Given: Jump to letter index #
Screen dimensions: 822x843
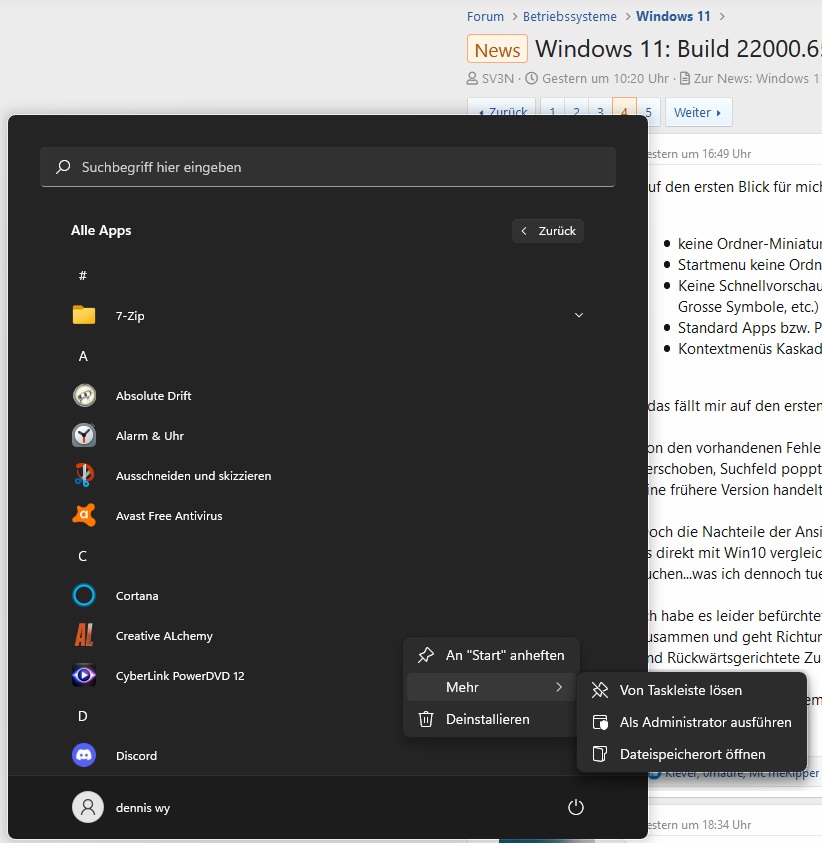Looking at the screenshot, I should 83,275.
